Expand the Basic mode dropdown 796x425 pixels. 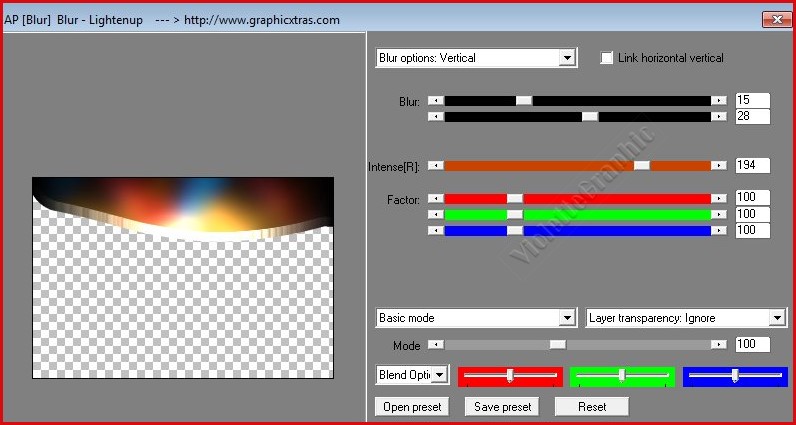coord(567,318)
